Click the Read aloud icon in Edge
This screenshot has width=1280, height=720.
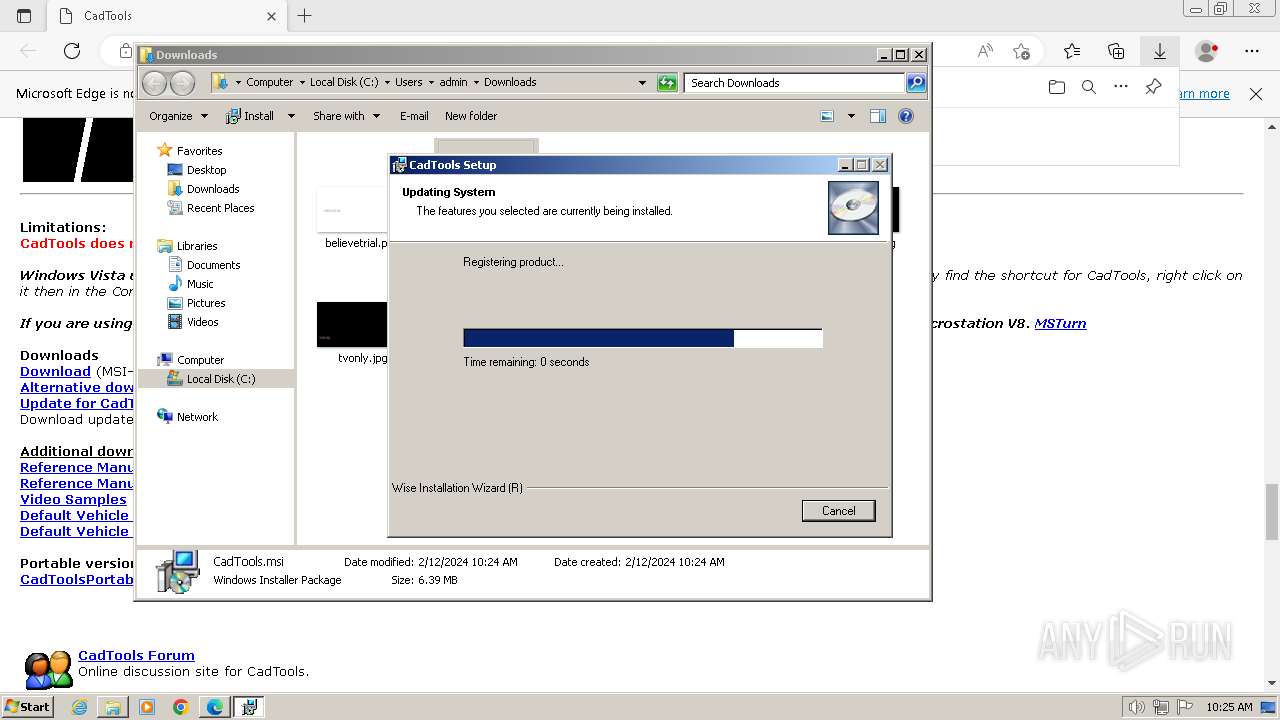tap(985, 51)
